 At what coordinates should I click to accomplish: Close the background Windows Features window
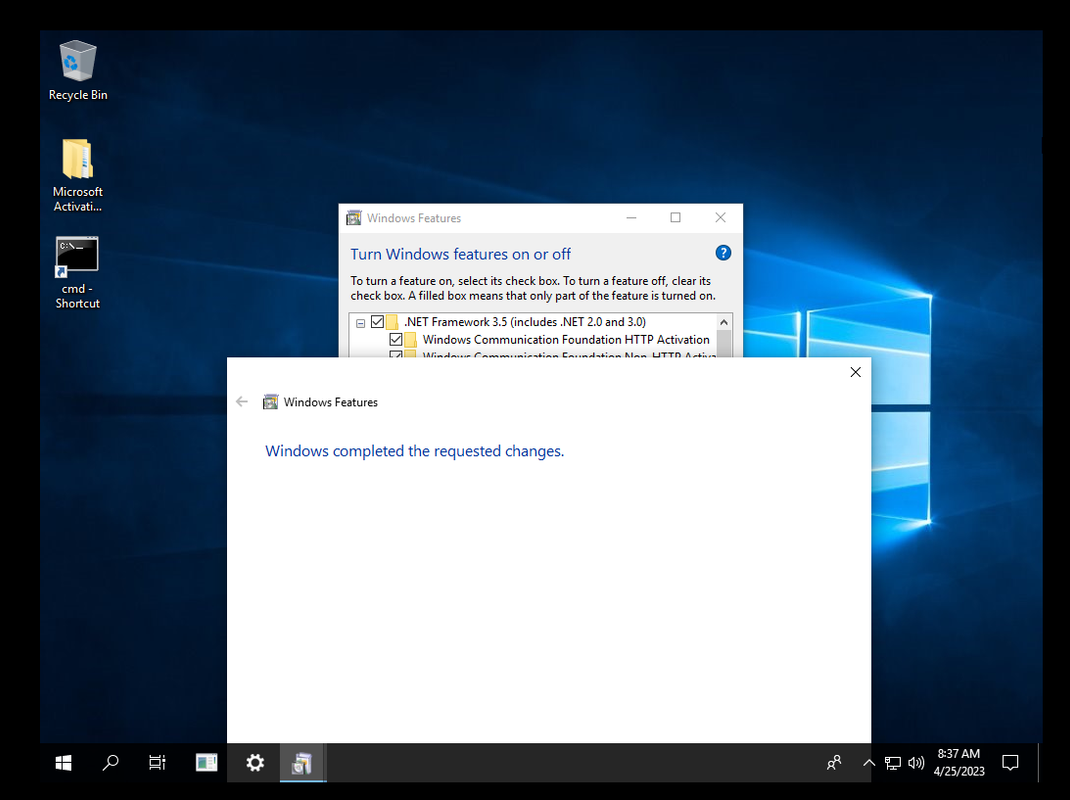[x=721, y=218]
